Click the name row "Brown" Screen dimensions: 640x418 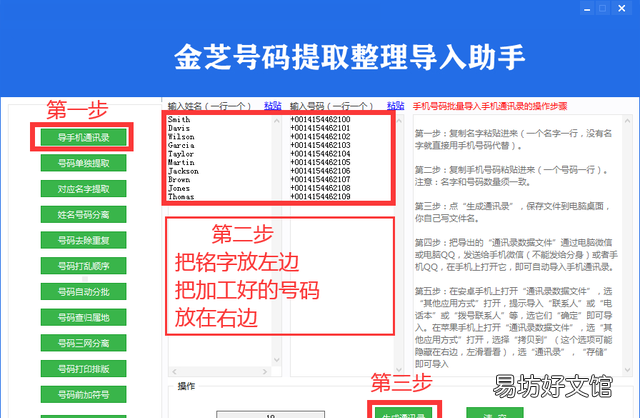tap(179, 179)
